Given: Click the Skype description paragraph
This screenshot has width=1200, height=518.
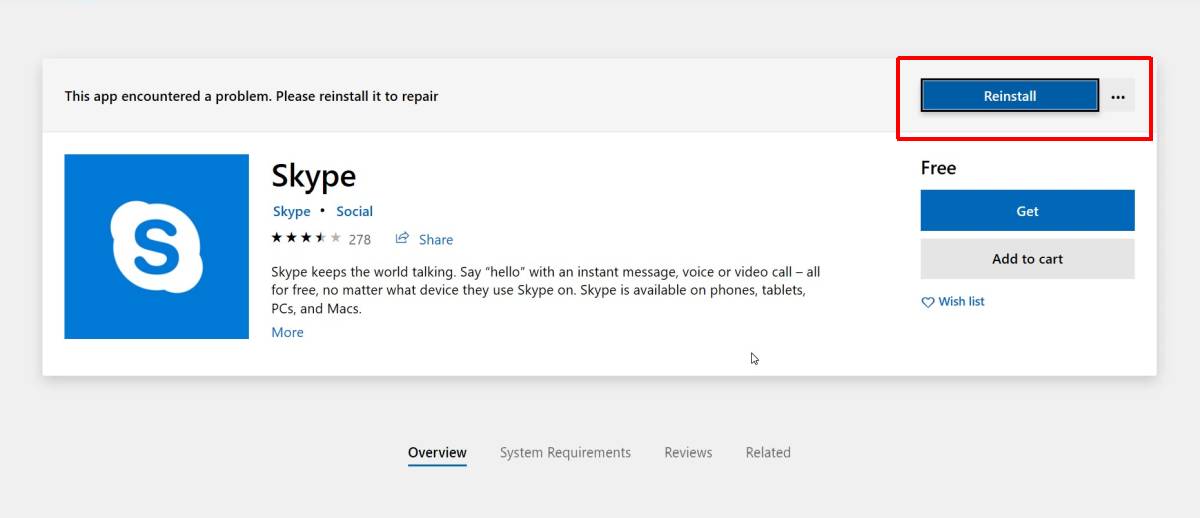Looking at the screenshot, I should click(545, 290).
